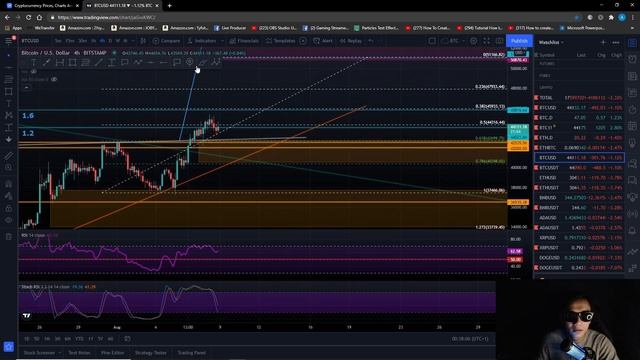Open chart settings gear icon

pyautogui.click(x=473, y=41)
